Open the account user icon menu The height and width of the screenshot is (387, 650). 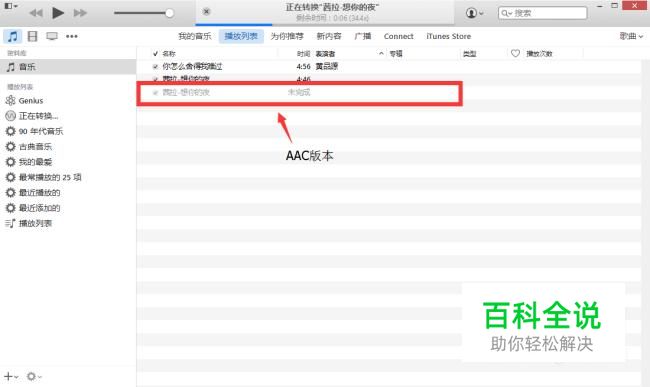[x=474, y=13]
